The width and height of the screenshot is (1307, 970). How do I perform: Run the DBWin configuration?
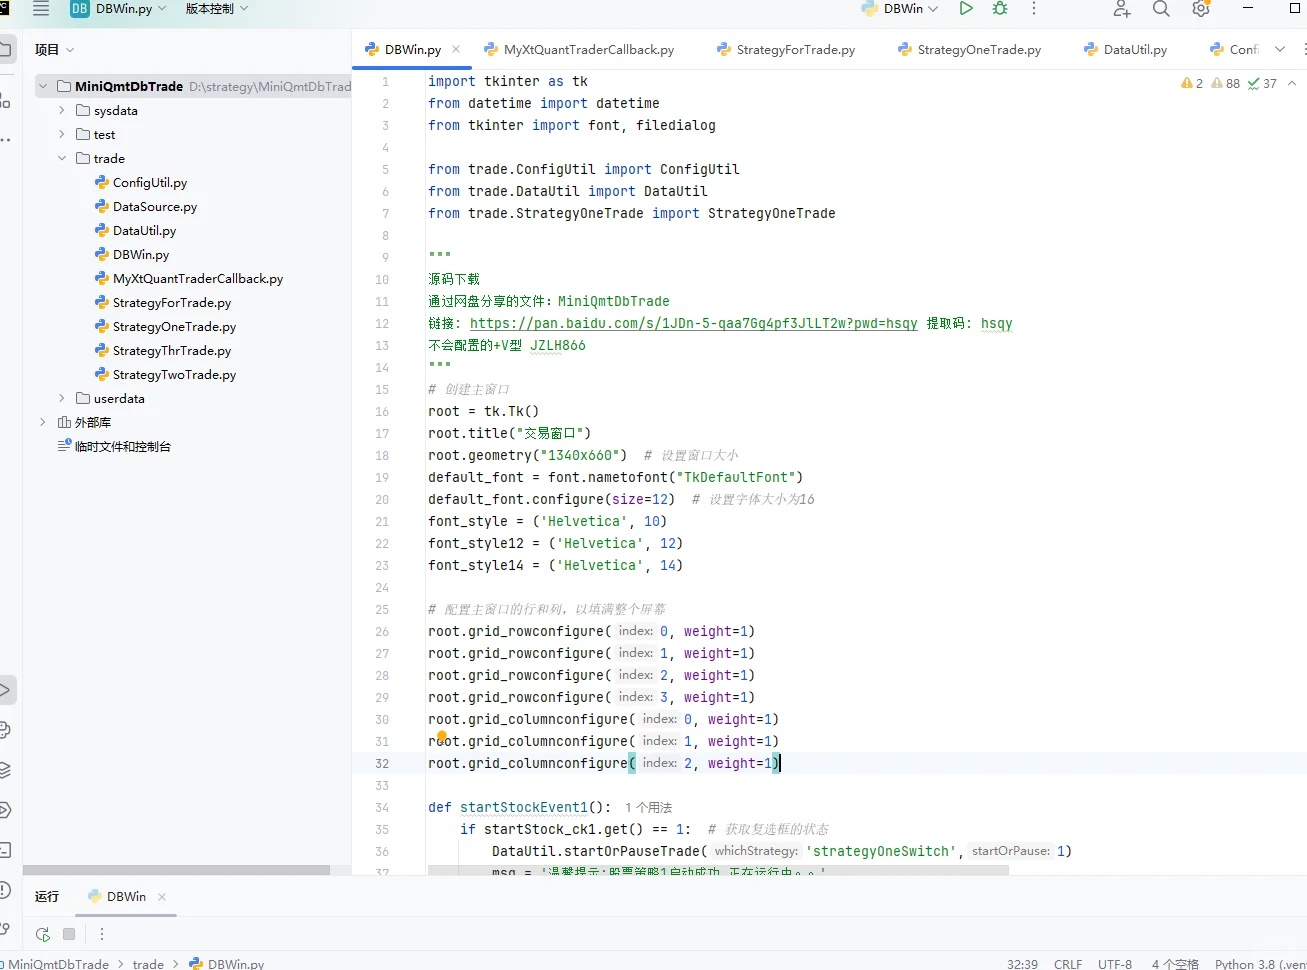965,9
